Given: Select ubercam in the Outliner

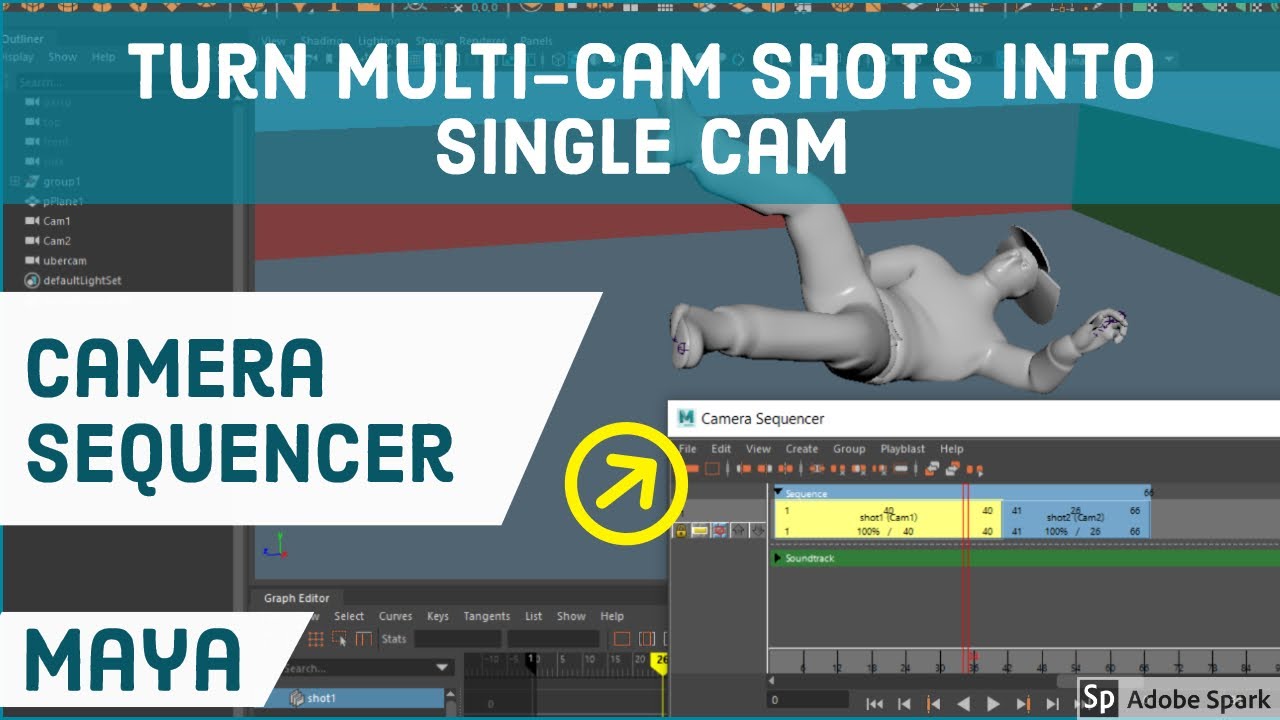Looking at the screenshot, I should 64,261.
